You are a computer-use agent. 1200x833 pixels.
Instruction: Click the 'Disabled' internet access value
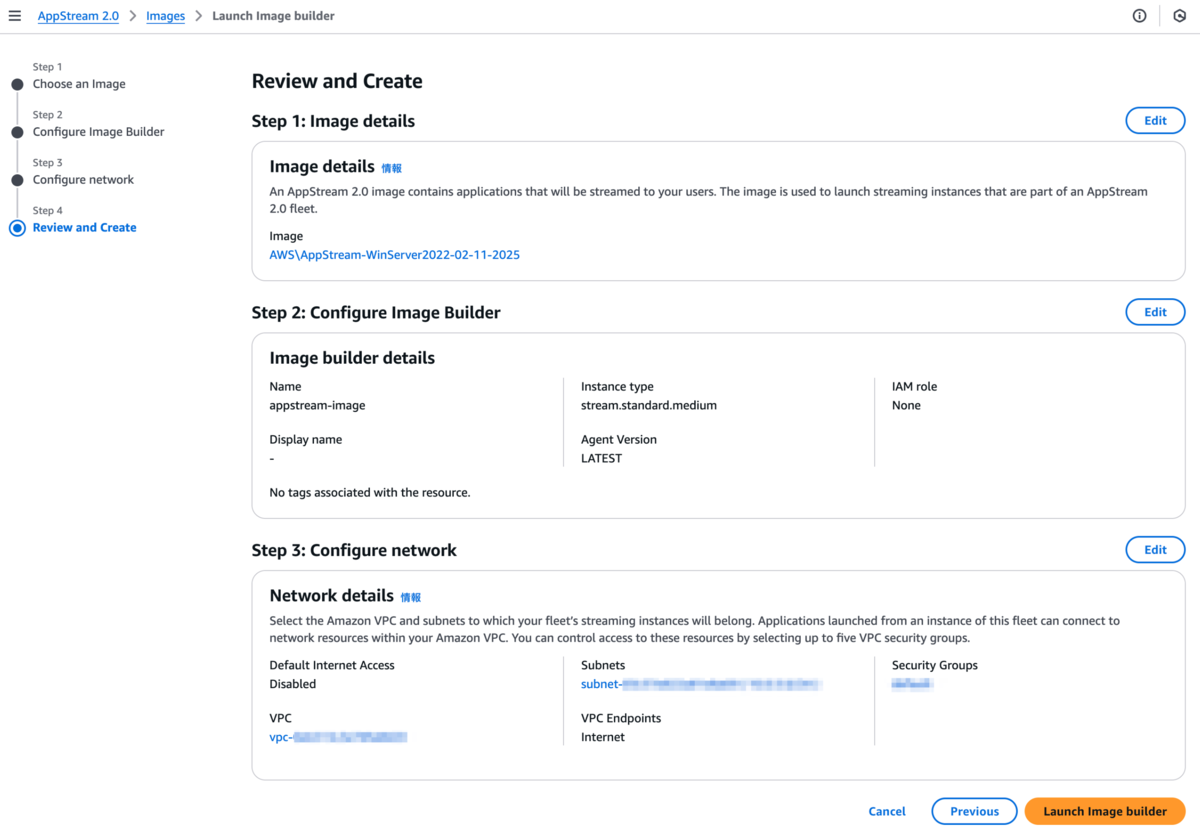pyautogui.click(x=293, y=684)
